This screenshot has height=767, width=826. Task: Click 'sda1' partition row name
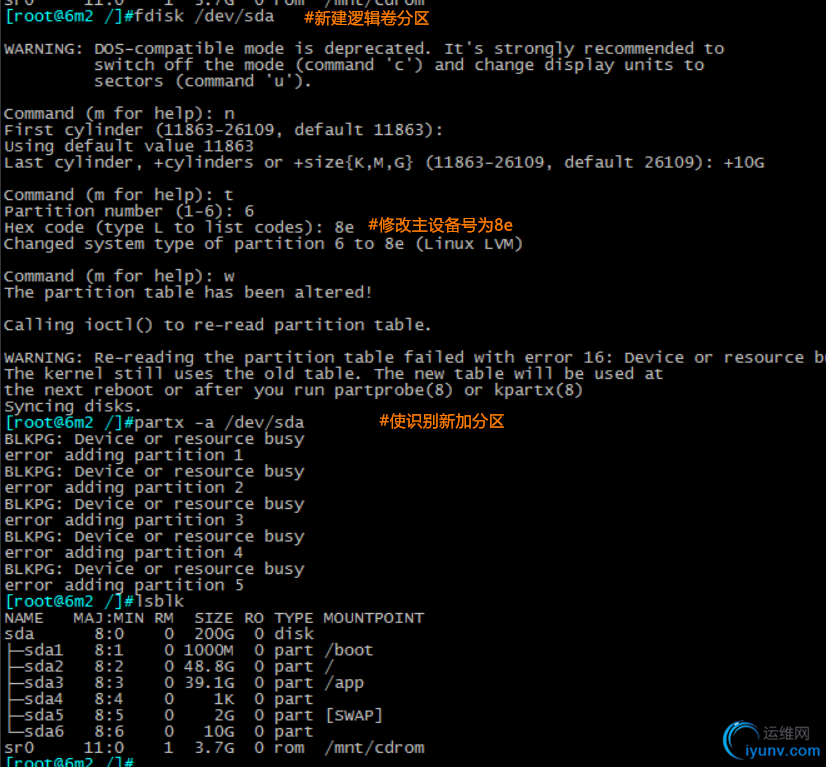coord(44,650)
